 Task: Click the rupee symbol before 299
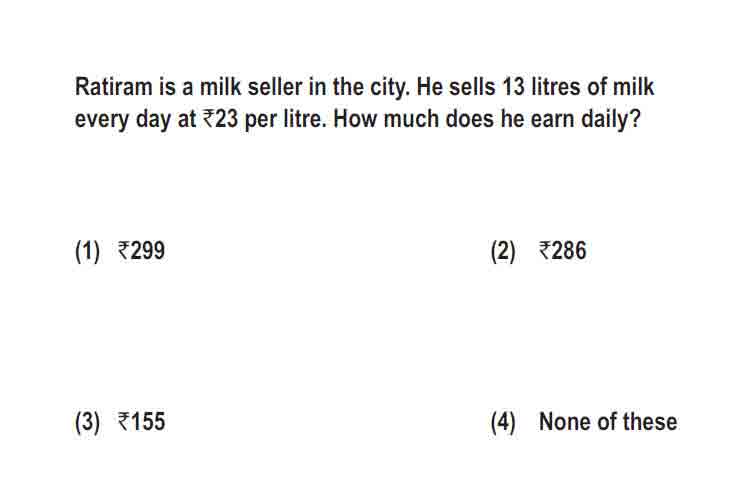click(x=123, y=251)
